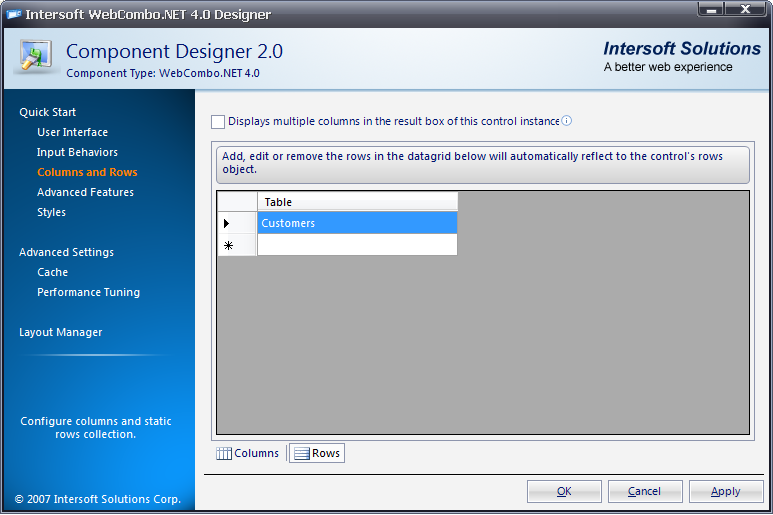Viewport: 773px width, 515px height.
Task: Select the Customers row arrow indicator
Action: click(x=226, y=223)
